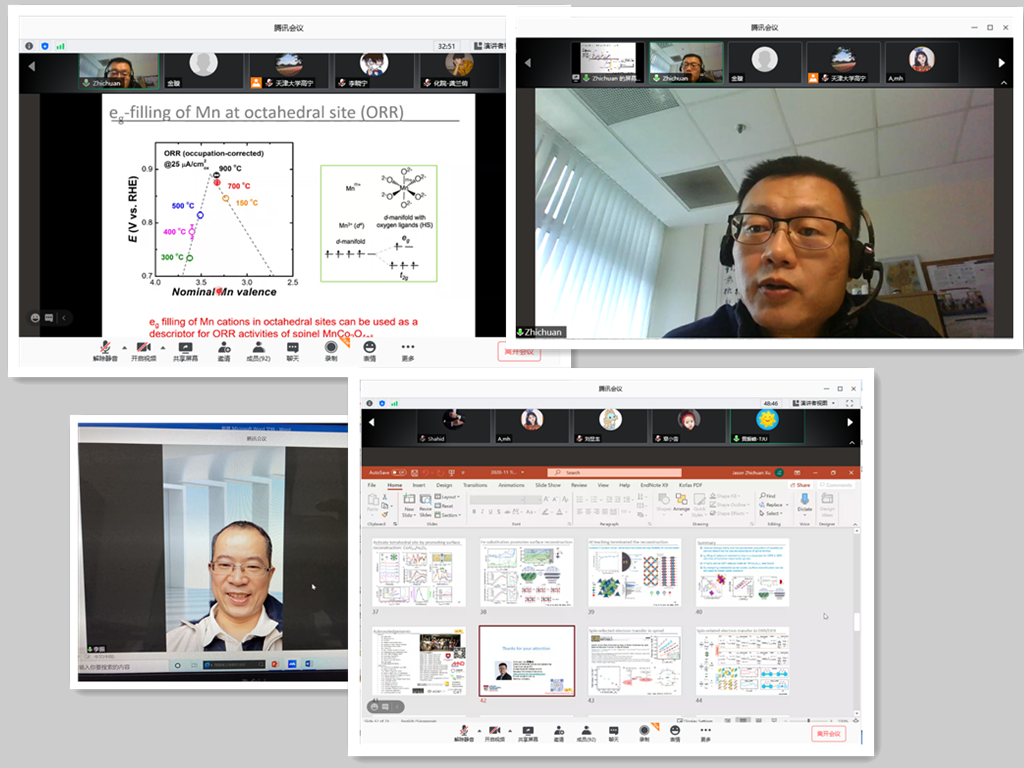The width and height of the screenshot is (1024, 768).
Task: Open more options in top-left meeting toolbar
Action: pyautogui.click(x=407, y=348)
